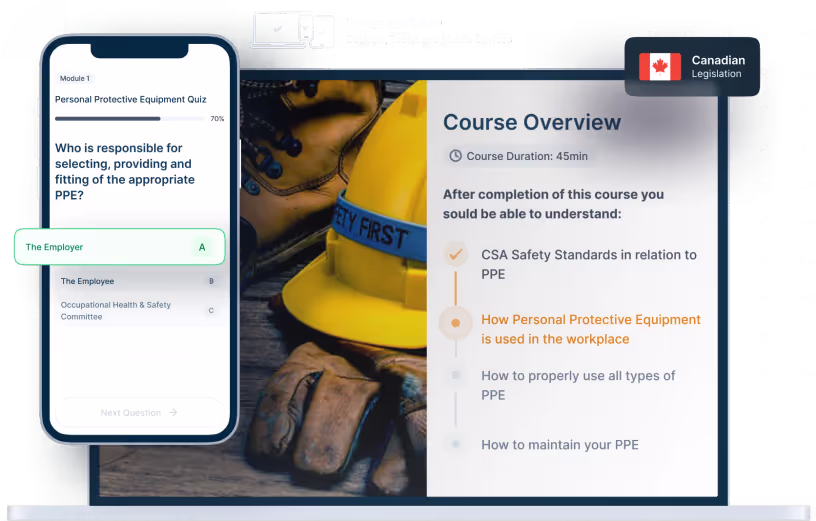Click the faded devices icon at top
Viewport: 816px width, 521px height.
292,30
